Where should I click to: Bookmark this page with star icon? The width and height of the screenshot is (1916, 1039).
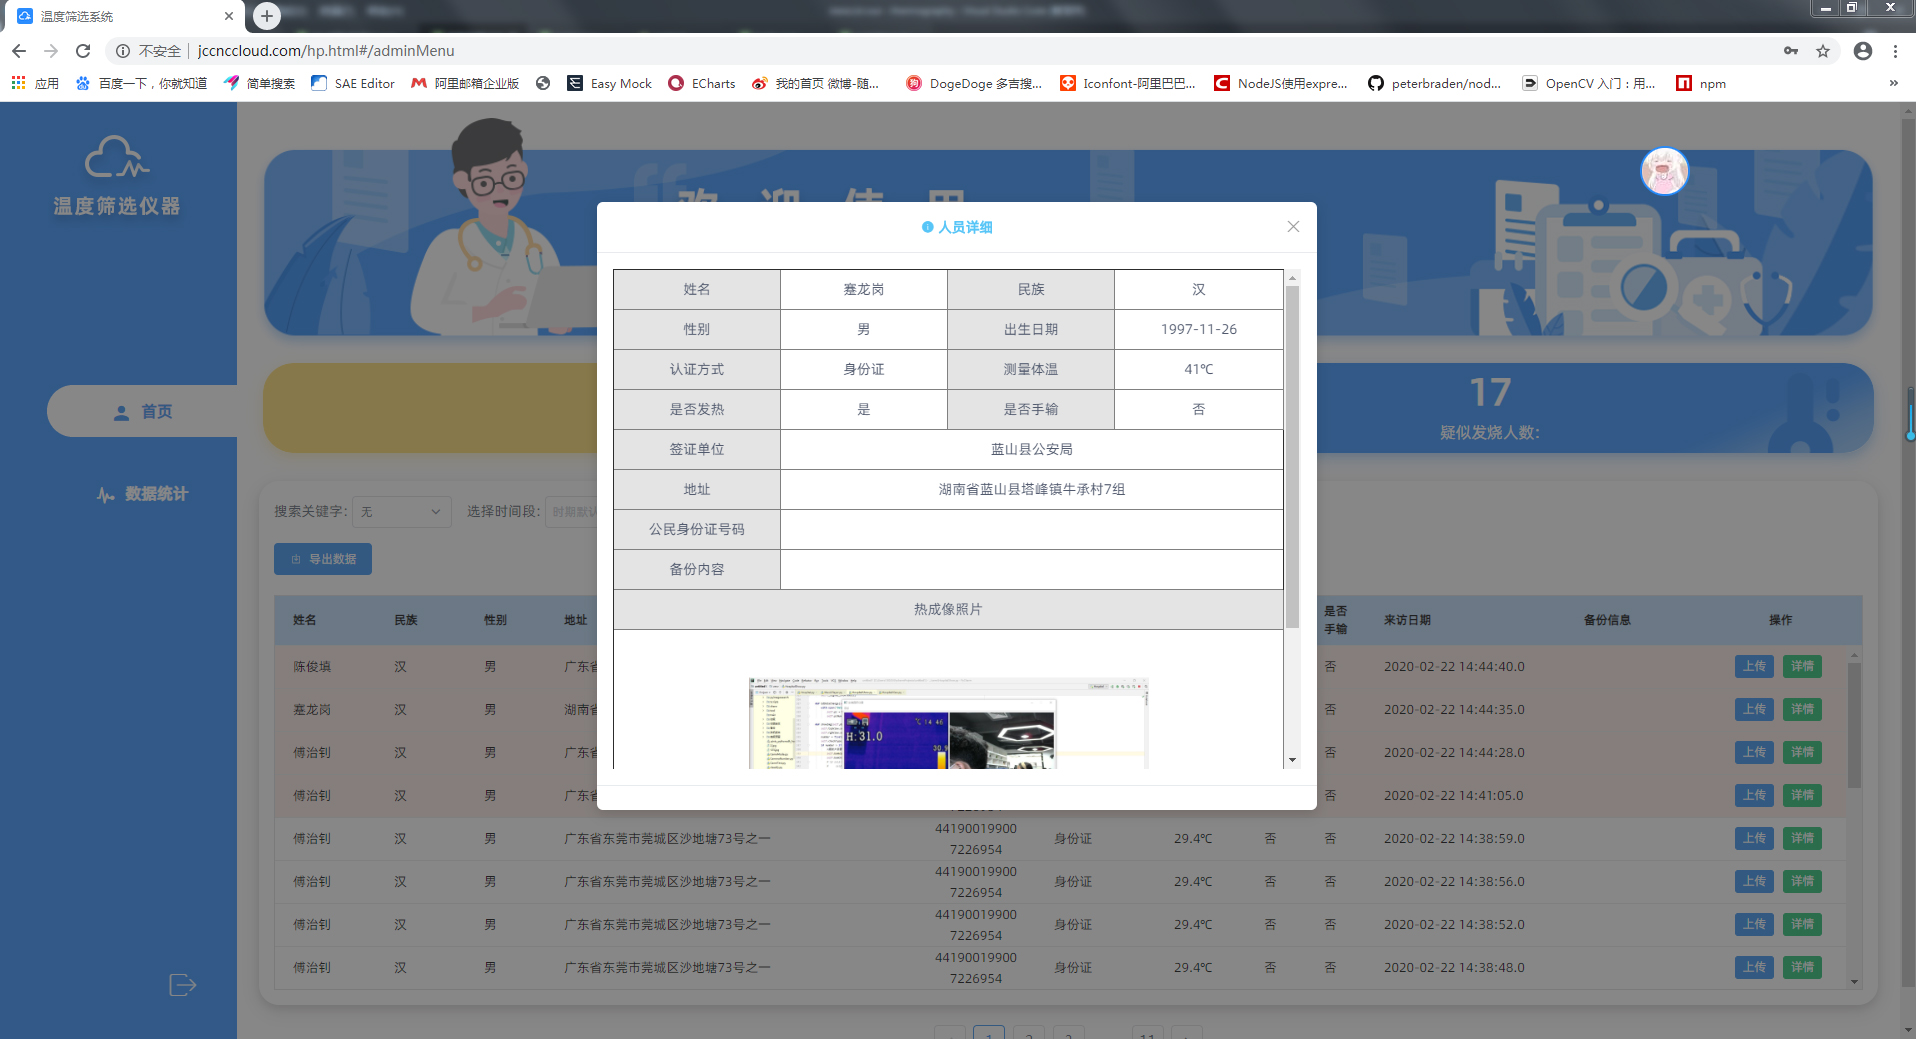(x=1823, y=51)
